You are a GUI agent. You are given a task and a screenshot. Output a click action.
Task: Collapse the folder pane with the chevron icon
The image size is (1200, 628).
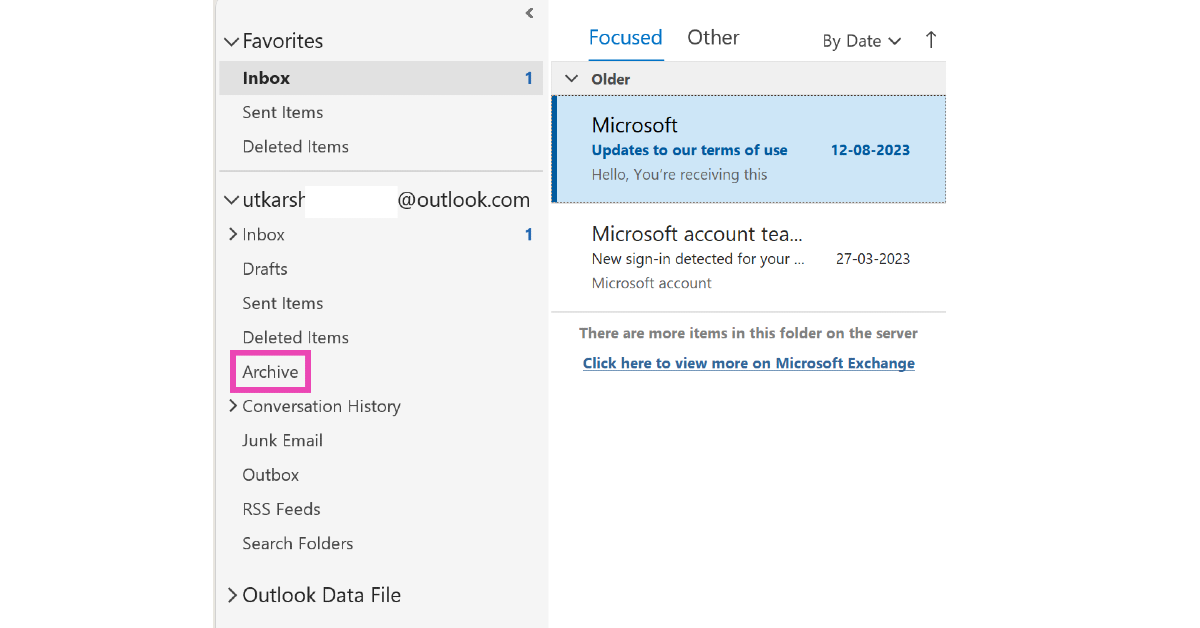coord(529,13)
